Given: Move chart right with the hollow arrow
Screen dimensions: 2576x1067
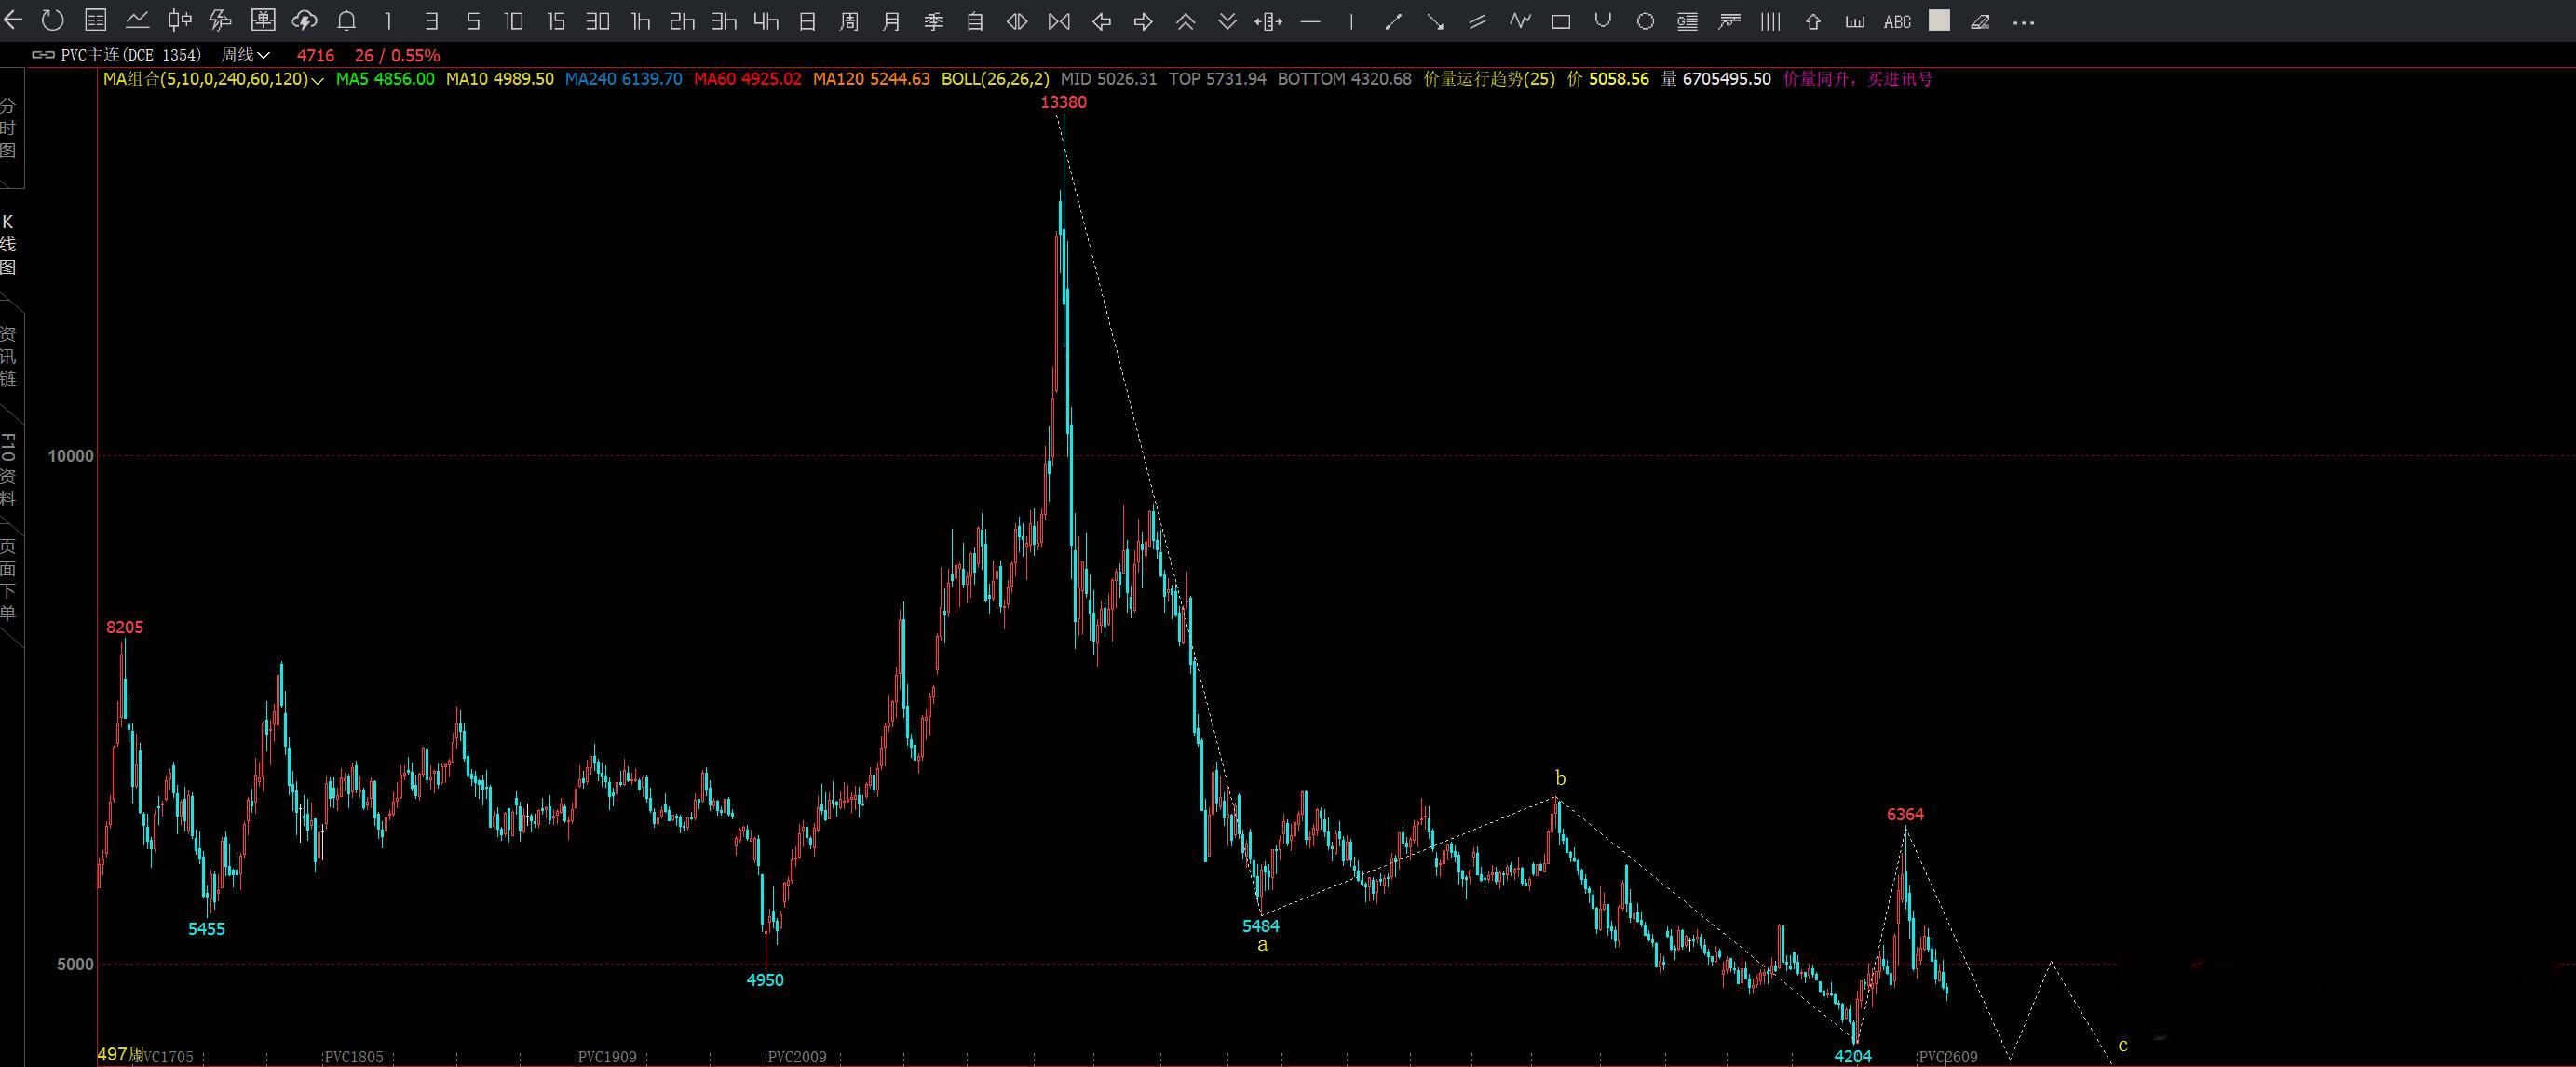Looking at the screenshot, I should tap(1143, 21).
